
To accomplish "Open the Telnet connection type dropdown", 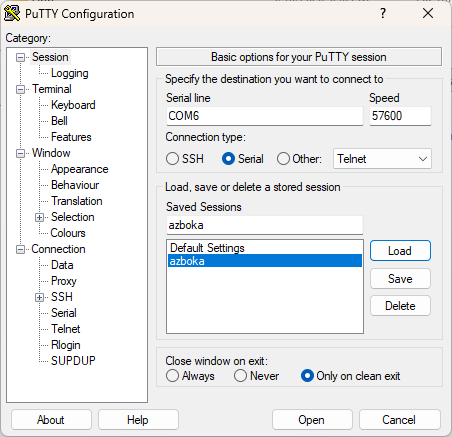I will click(382, 159).
